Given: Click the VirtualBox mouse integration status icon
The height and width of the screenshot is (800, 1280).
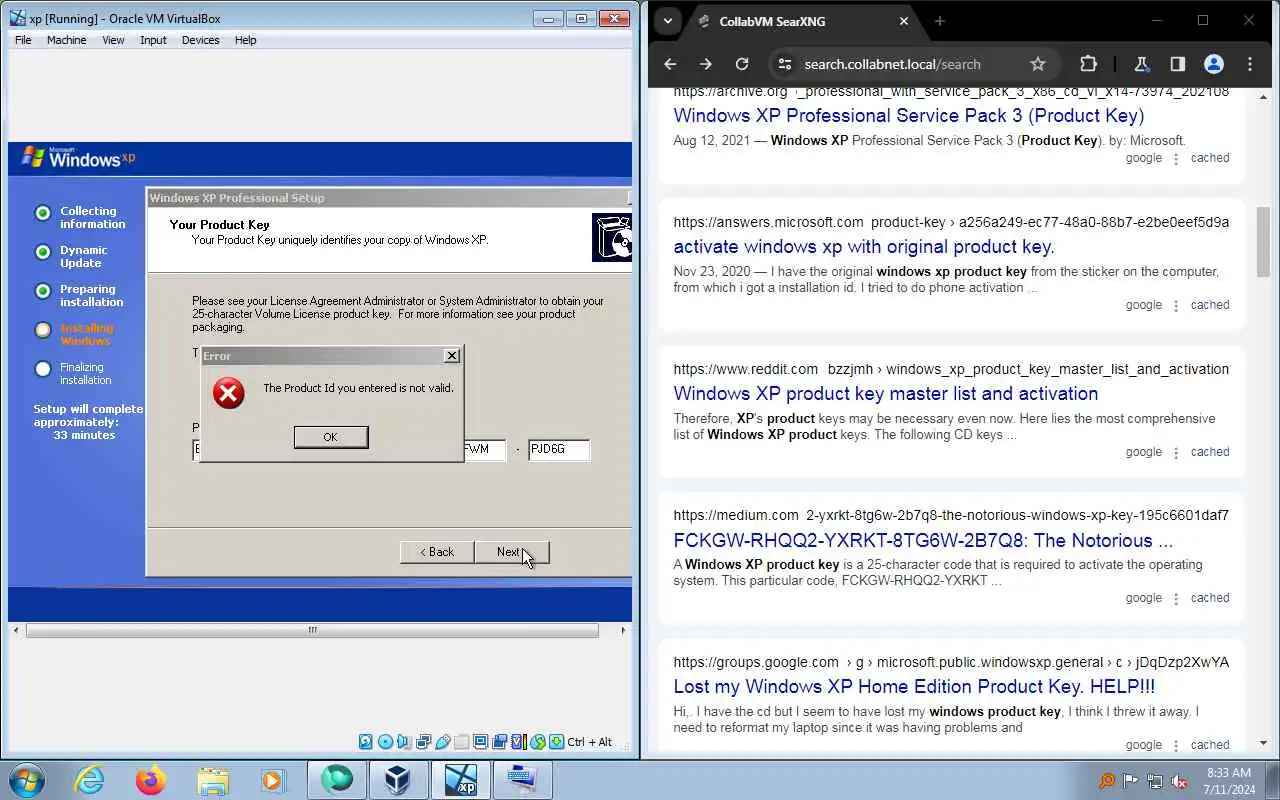Looking at the screenshot, I should click(x=538, y=742).
